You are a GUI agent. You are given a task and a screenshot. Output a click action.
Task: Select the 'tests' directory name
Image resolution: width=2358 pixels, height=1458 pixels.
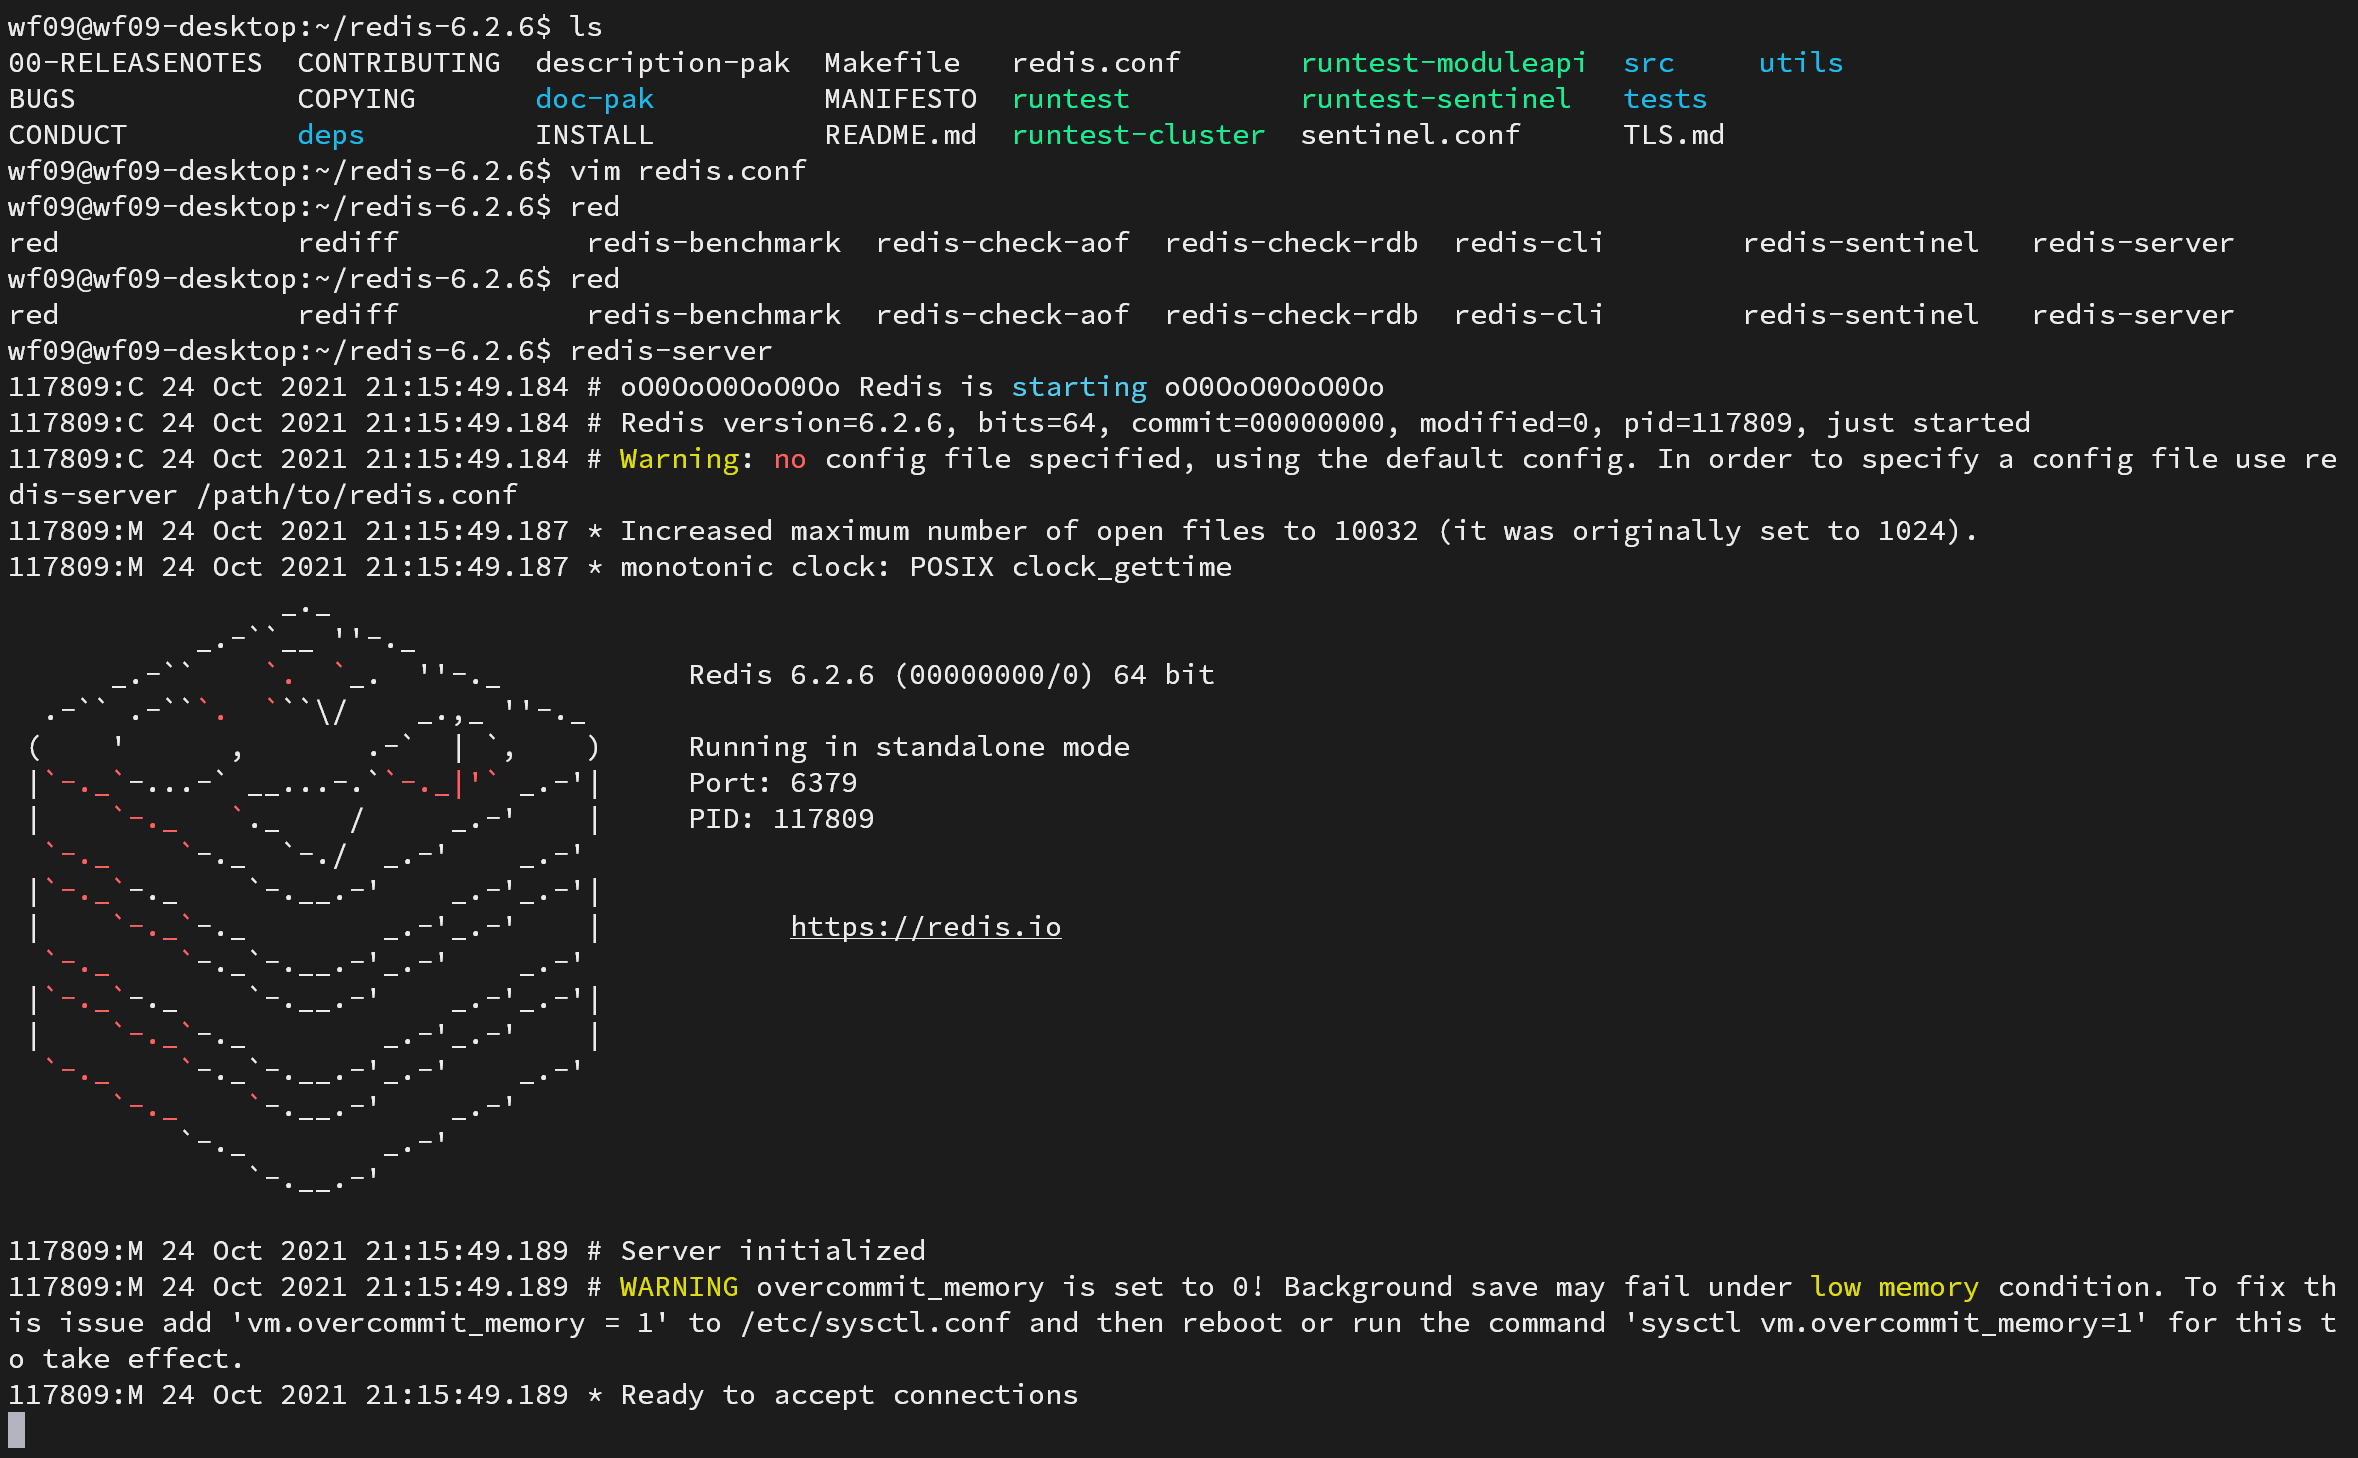pos(1664,99)
